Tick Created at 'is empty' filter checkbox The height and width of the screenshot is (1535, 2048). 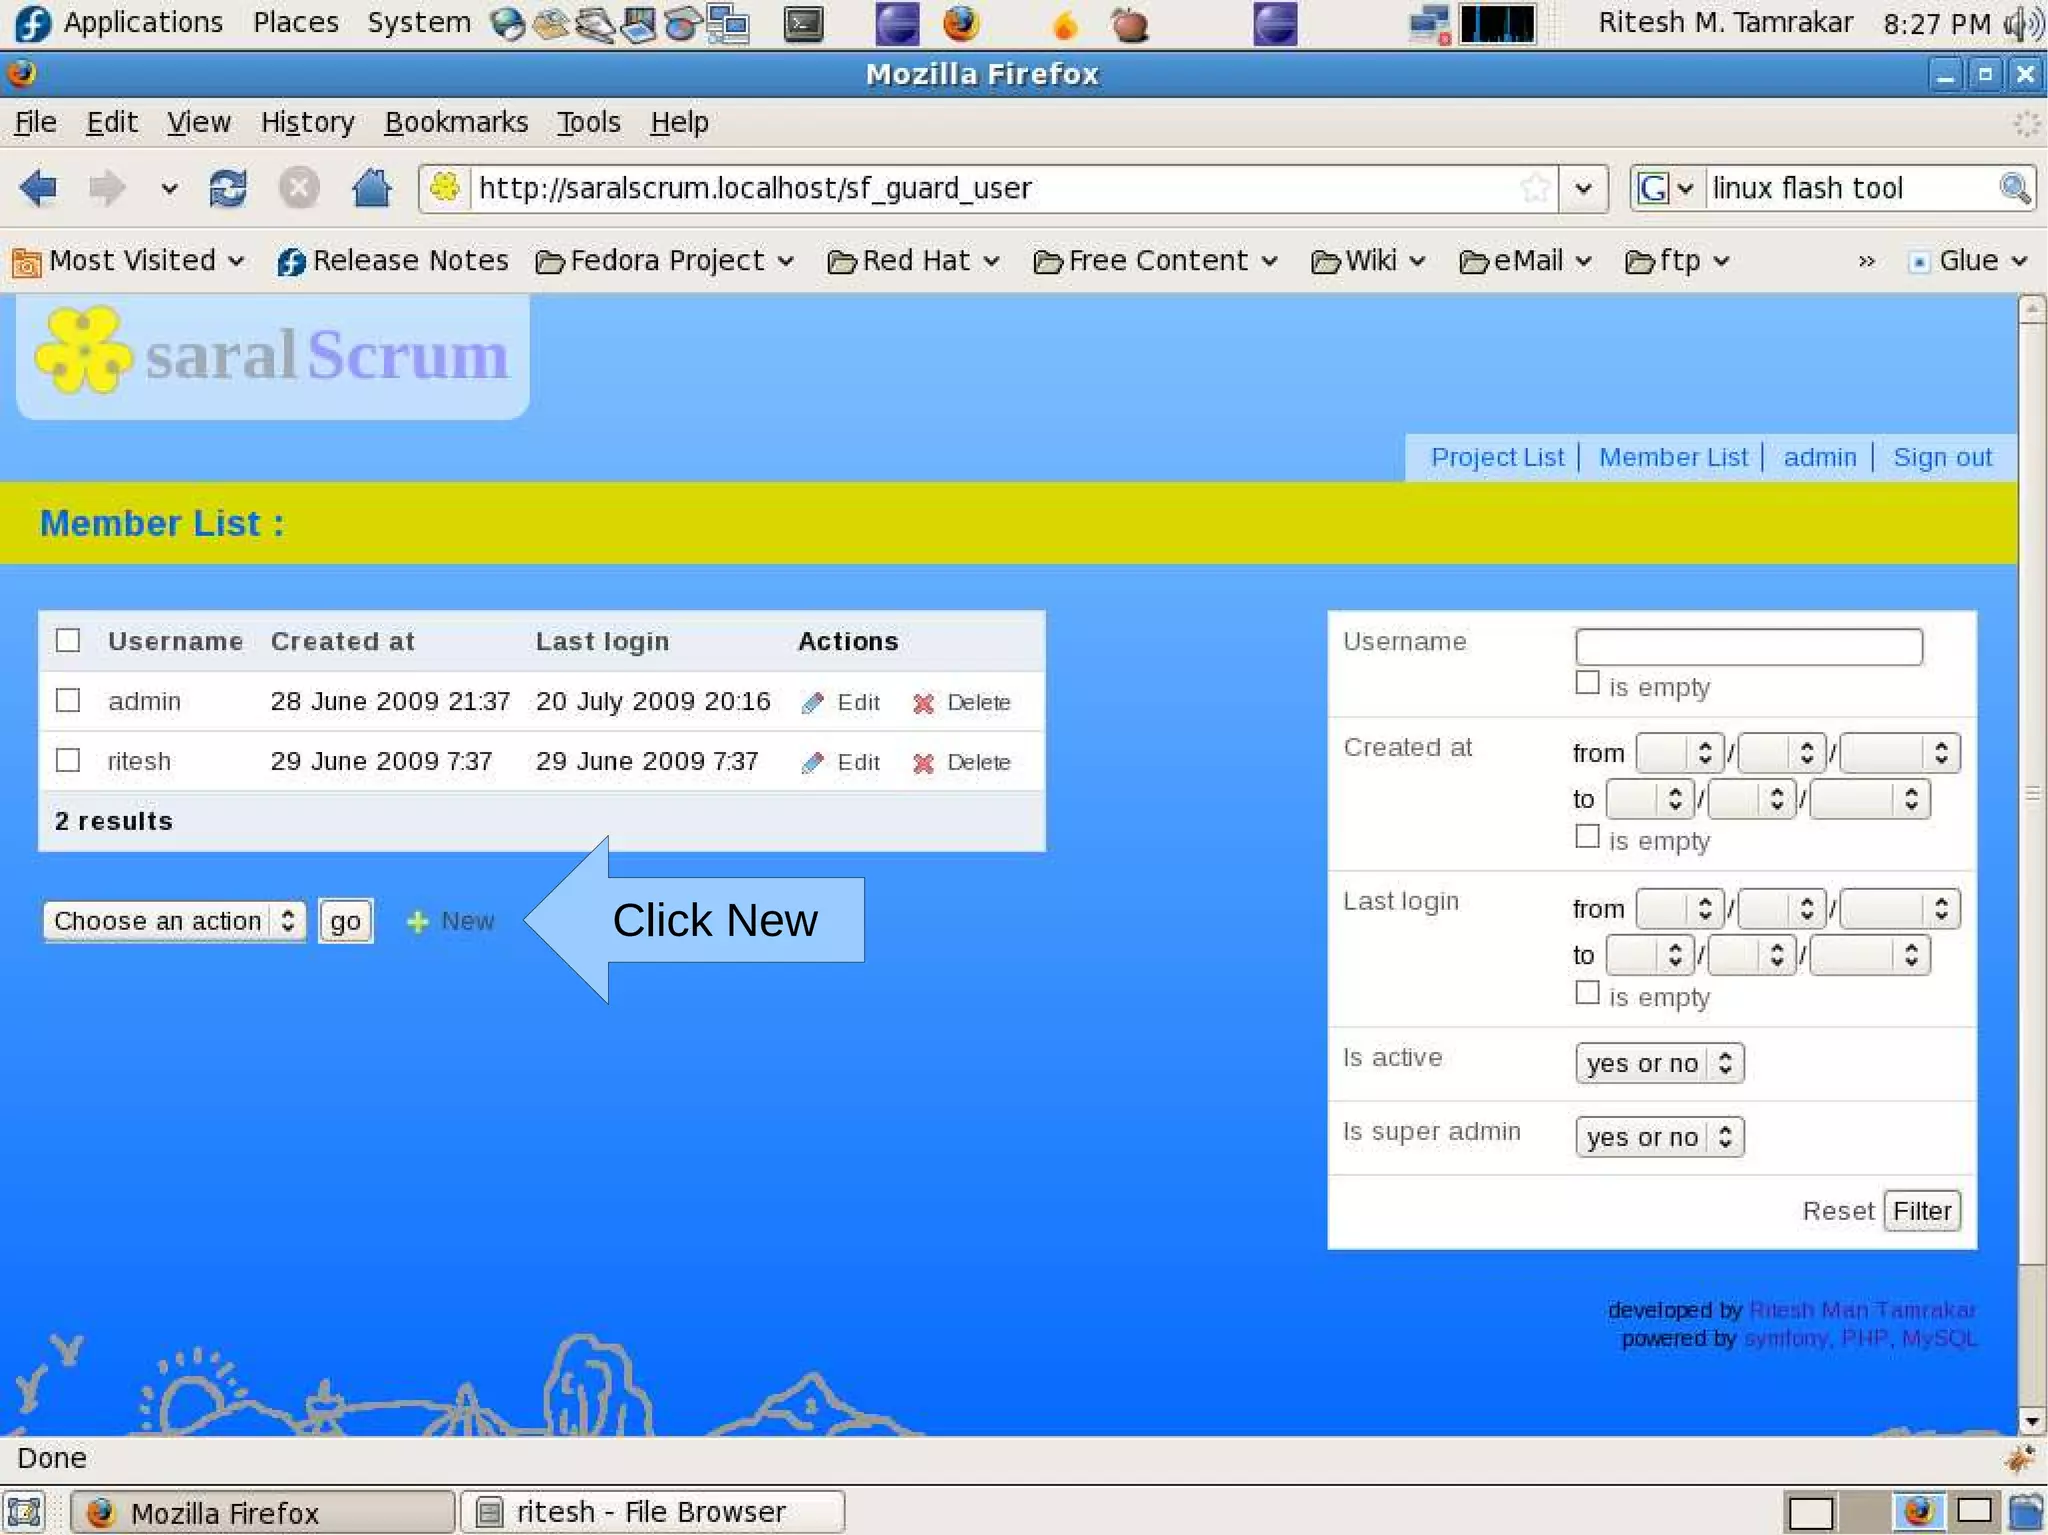click(1587, 838)
